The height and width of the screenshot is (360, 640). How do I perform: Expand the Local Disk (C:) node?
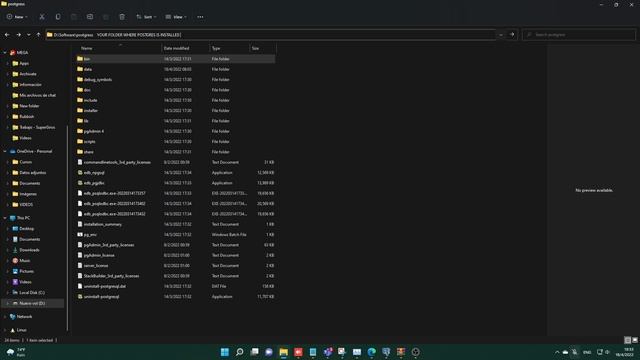8,293
